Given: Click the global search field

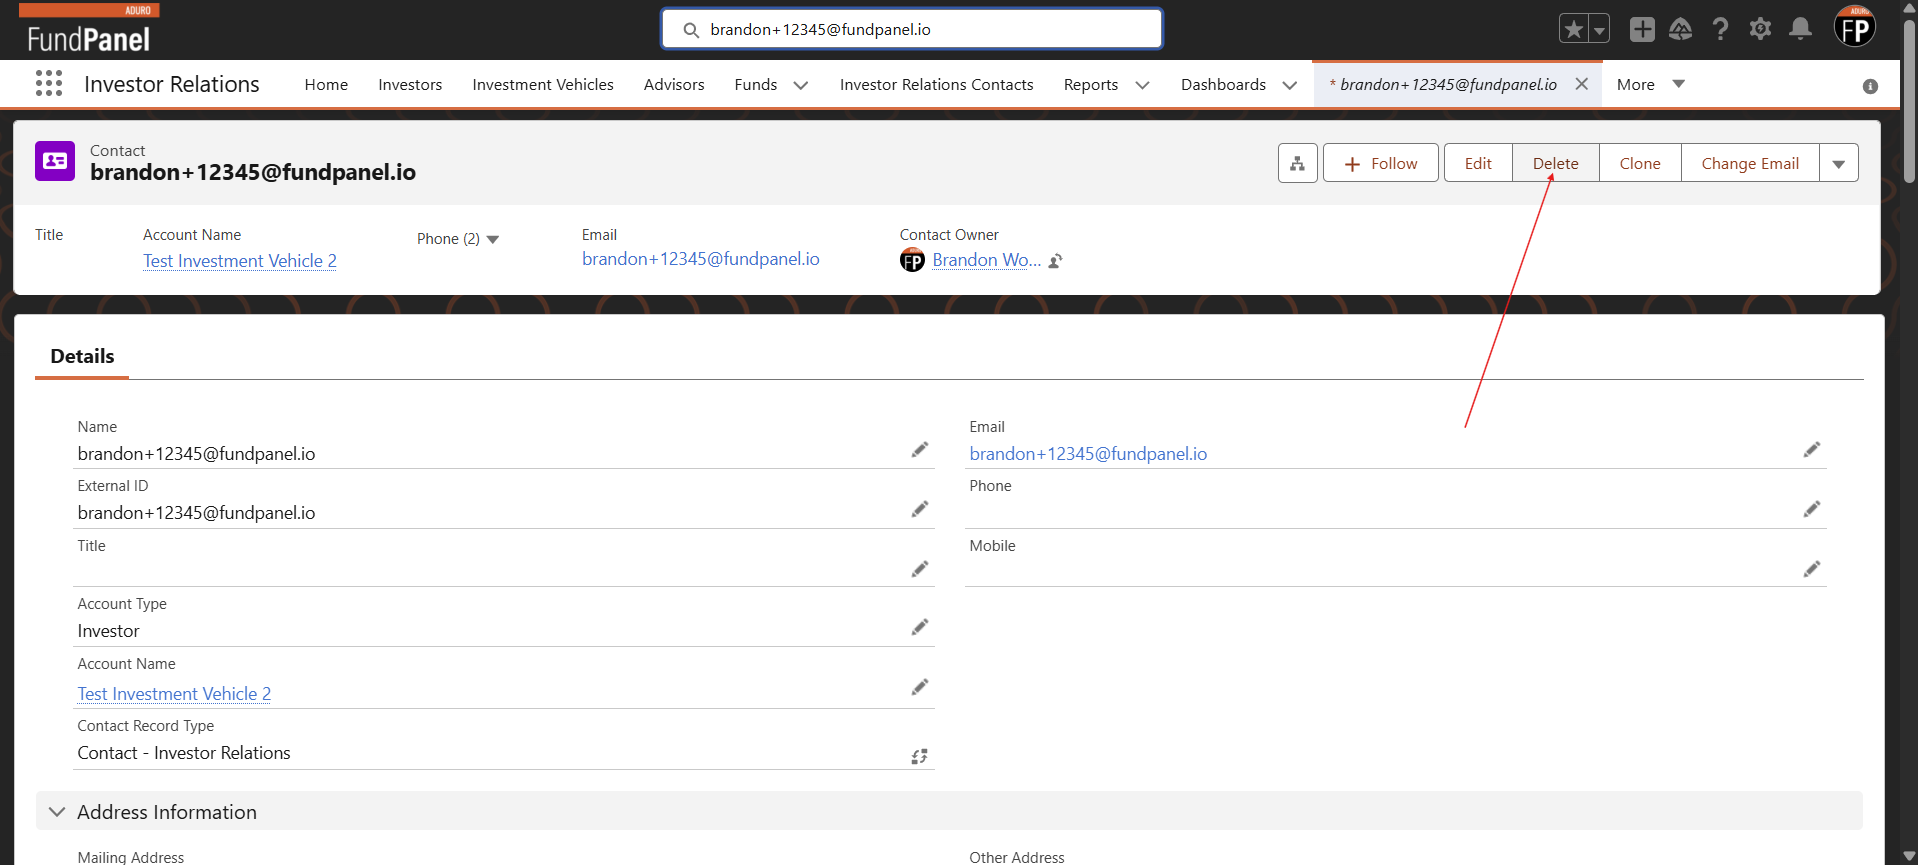Looking at the screenshot, I should tap(912, 29).
